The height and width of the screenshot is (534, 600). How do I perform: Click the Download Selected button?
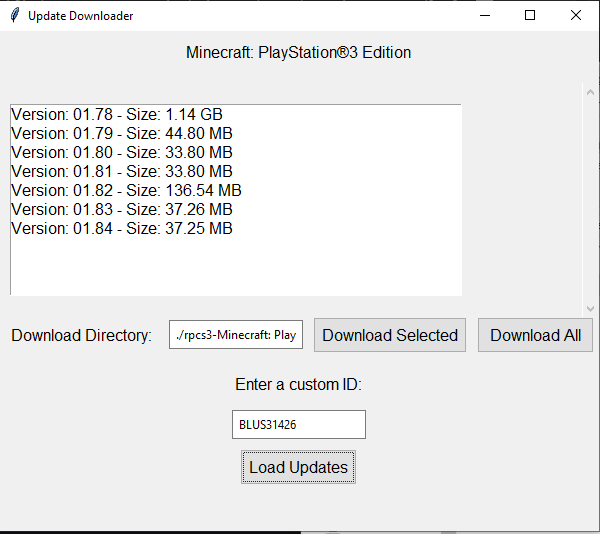(x=390, y=335)
